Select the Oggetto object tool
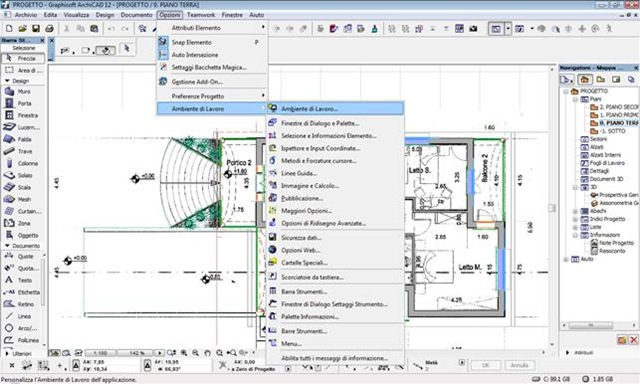The image size is (640, 384). tap(23, 235)
